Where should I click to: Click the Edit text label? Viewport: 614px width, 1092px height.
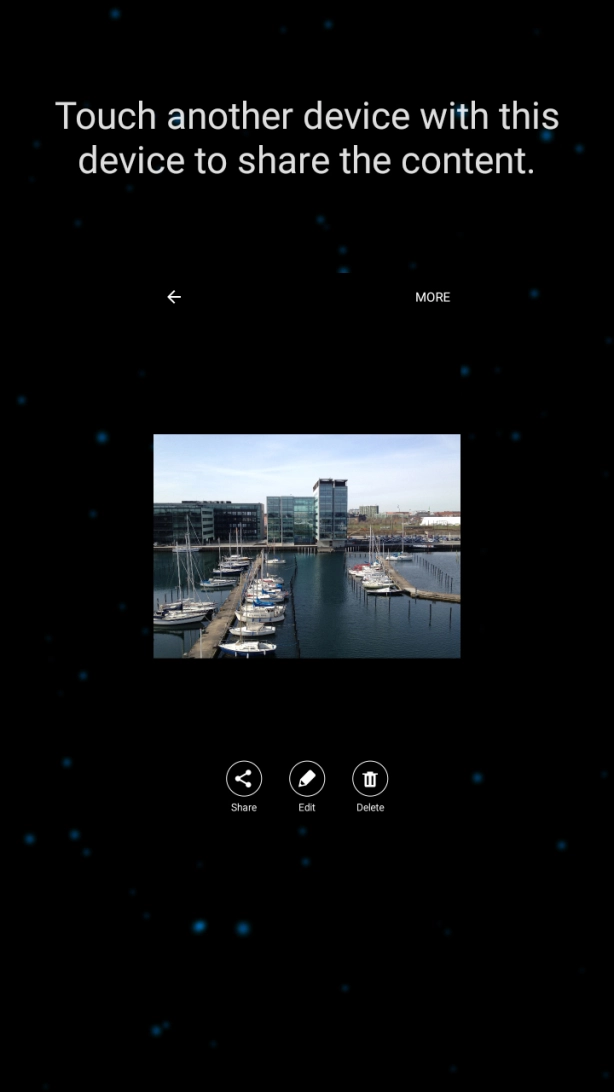tap(307, 808)
